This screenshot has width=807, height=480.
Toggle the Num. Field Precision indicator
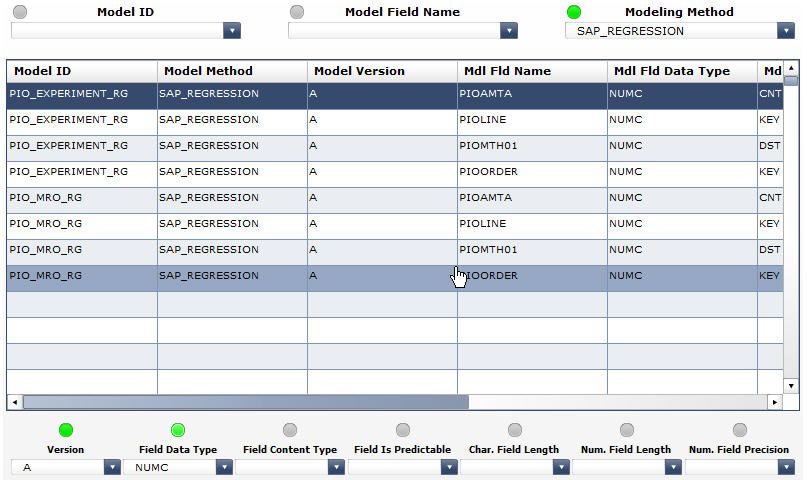740,430
